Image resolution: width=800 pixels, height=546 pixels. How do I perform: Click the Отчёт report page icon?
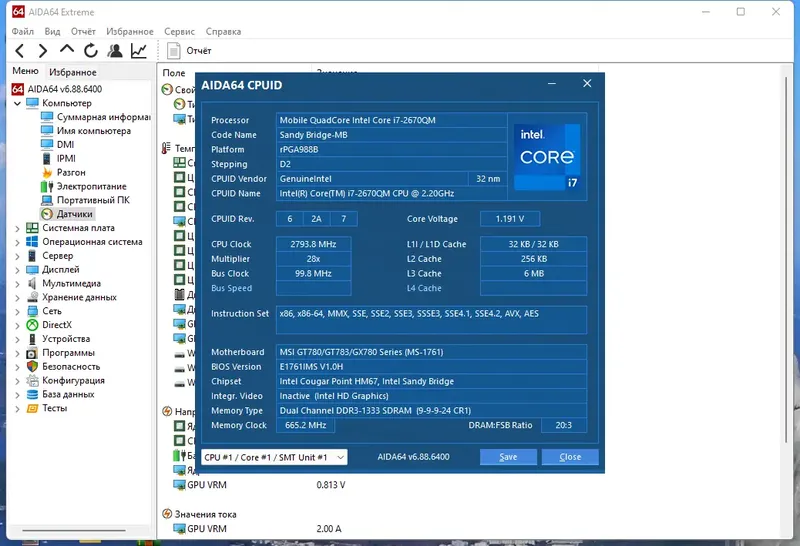pos(173,51)
